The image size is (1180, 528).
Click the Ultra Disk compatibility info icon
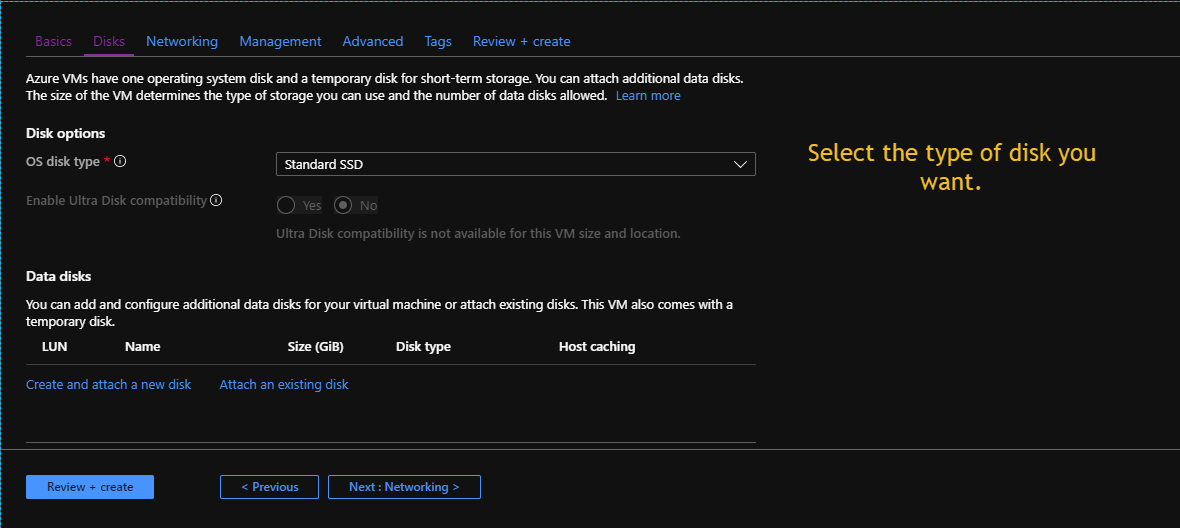pos(216,200)
